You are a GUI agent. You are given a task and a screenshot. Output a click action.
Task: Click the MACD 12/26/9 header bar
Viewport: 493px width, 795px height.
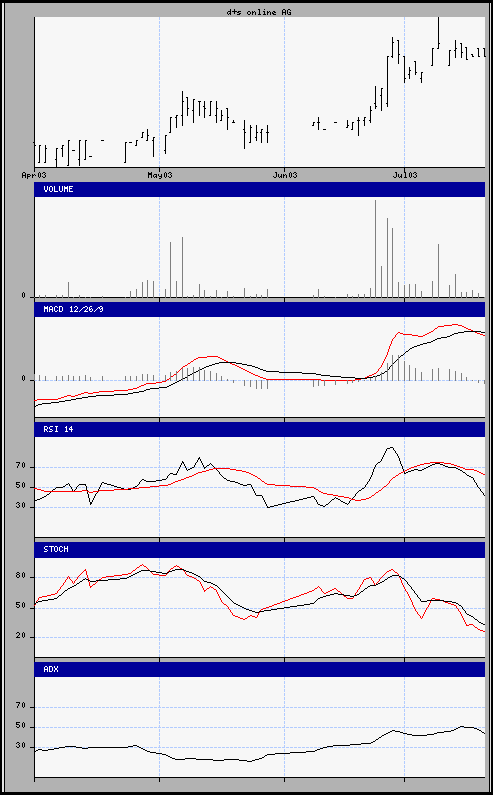click(260, 309)
